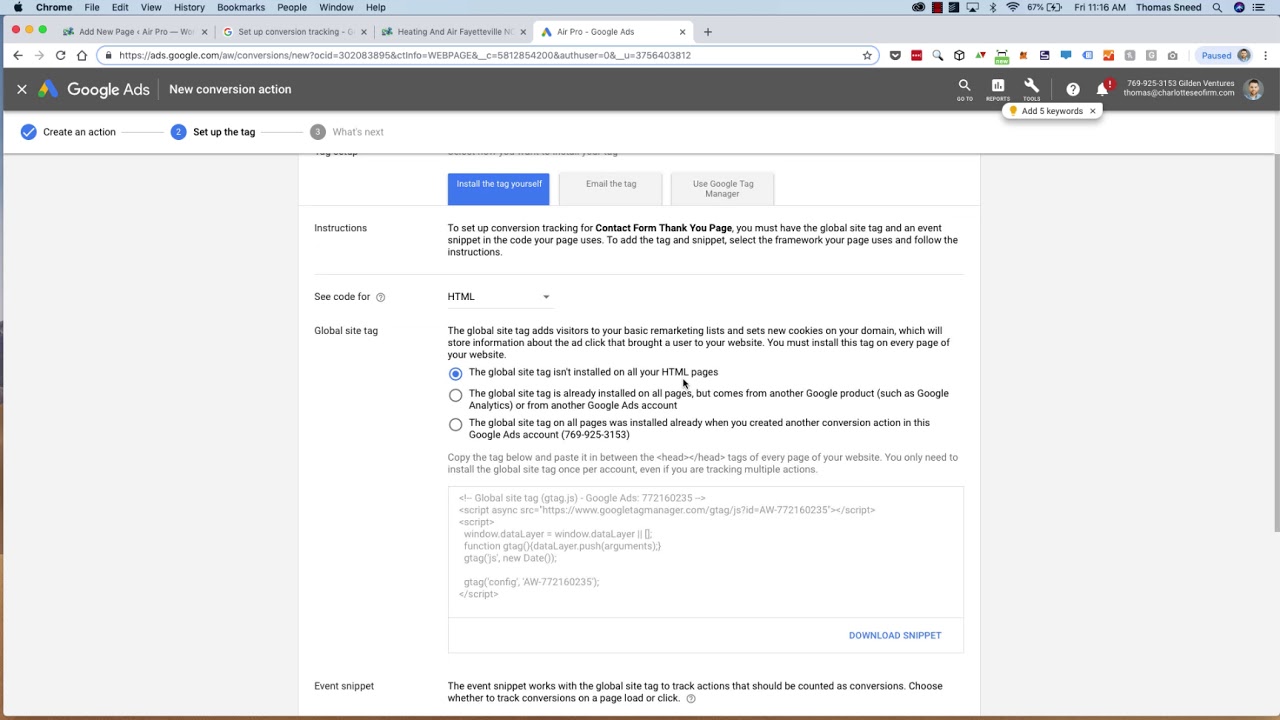Open the Tools wrench icon
The width and height of the screenshot is (1280, 720).
tap(1031, 89)
